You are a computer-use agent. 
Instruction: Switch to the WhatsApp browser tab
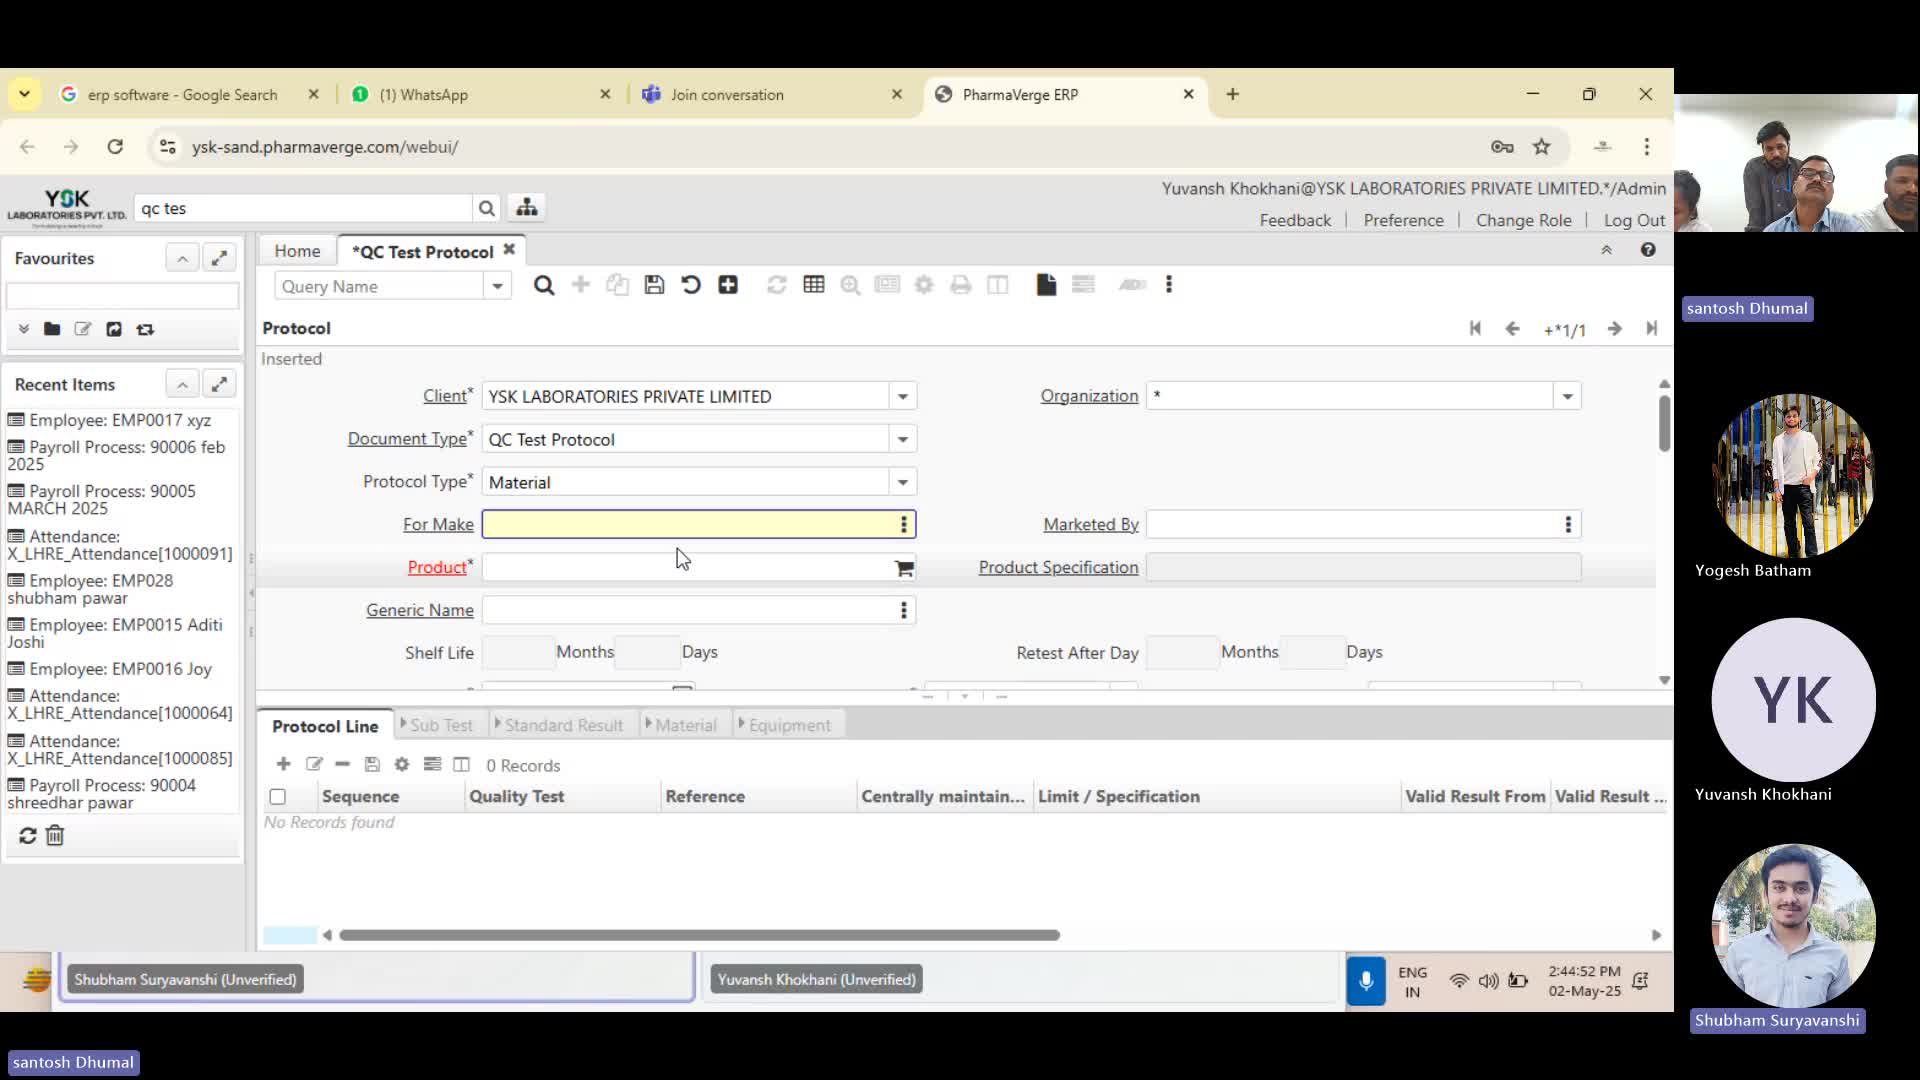click(x=480, y=94)
